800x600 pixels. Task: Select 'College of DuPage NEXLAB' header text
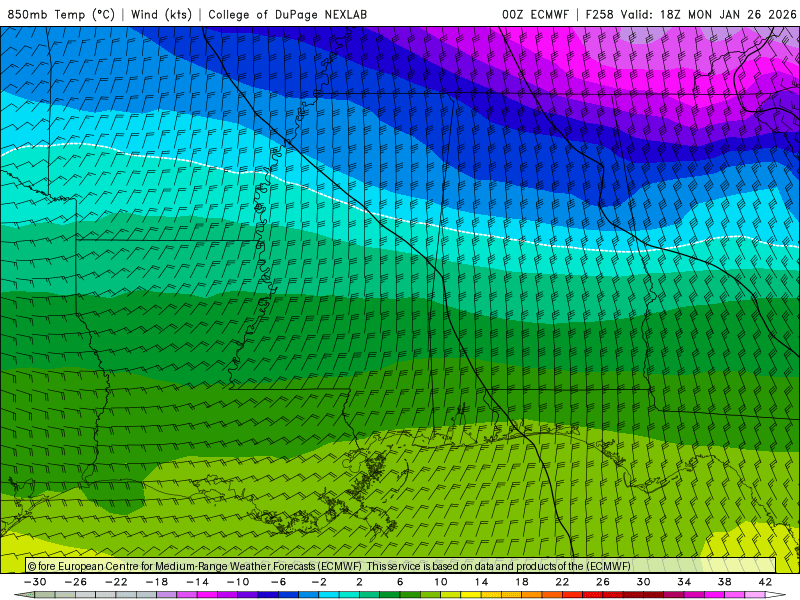point(287,14)
